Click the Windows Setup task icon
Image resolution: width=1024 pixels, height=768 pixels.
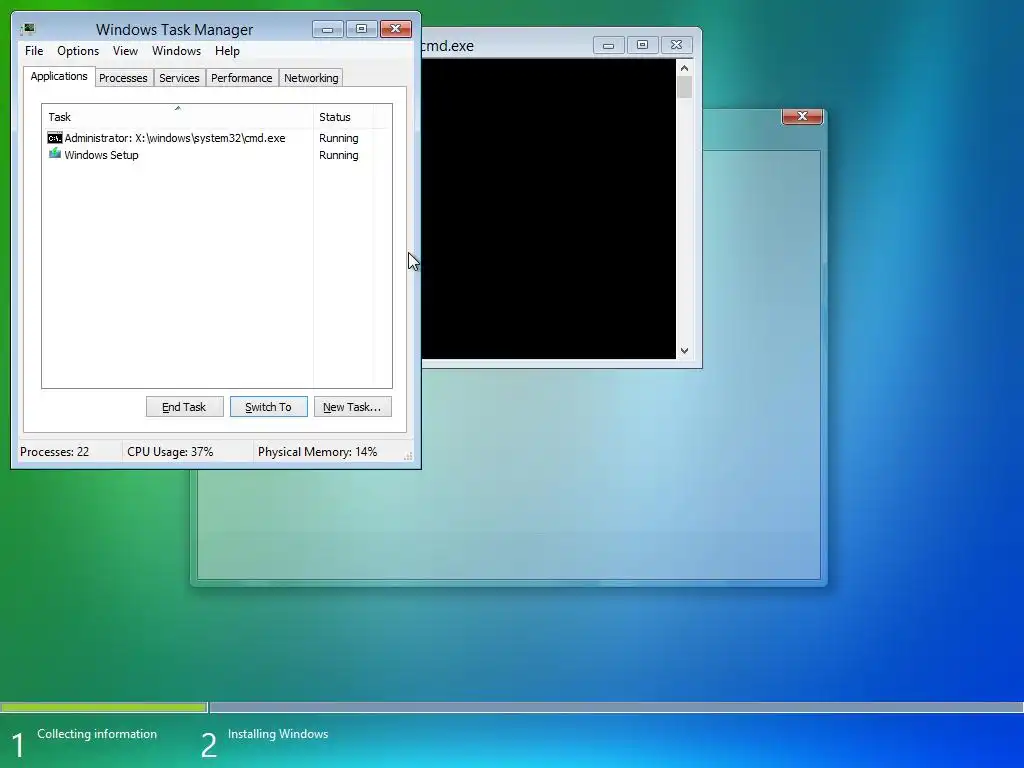55,154
